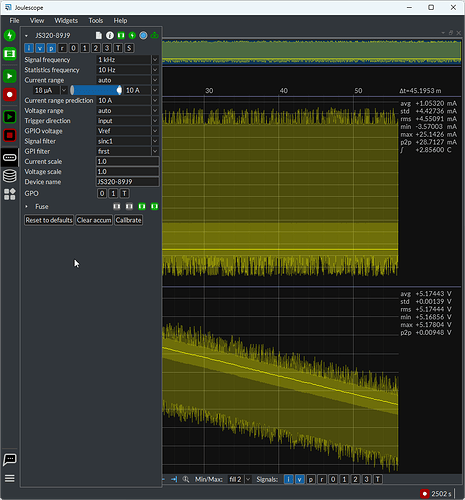
Task: Click the Calibrate button
Action: point(128,220)
